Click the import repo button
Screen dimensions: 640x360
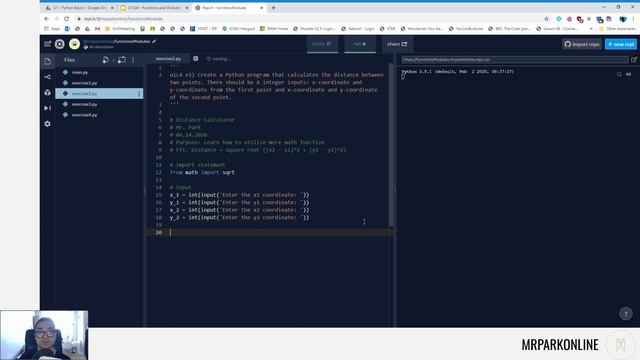point(582,44)
